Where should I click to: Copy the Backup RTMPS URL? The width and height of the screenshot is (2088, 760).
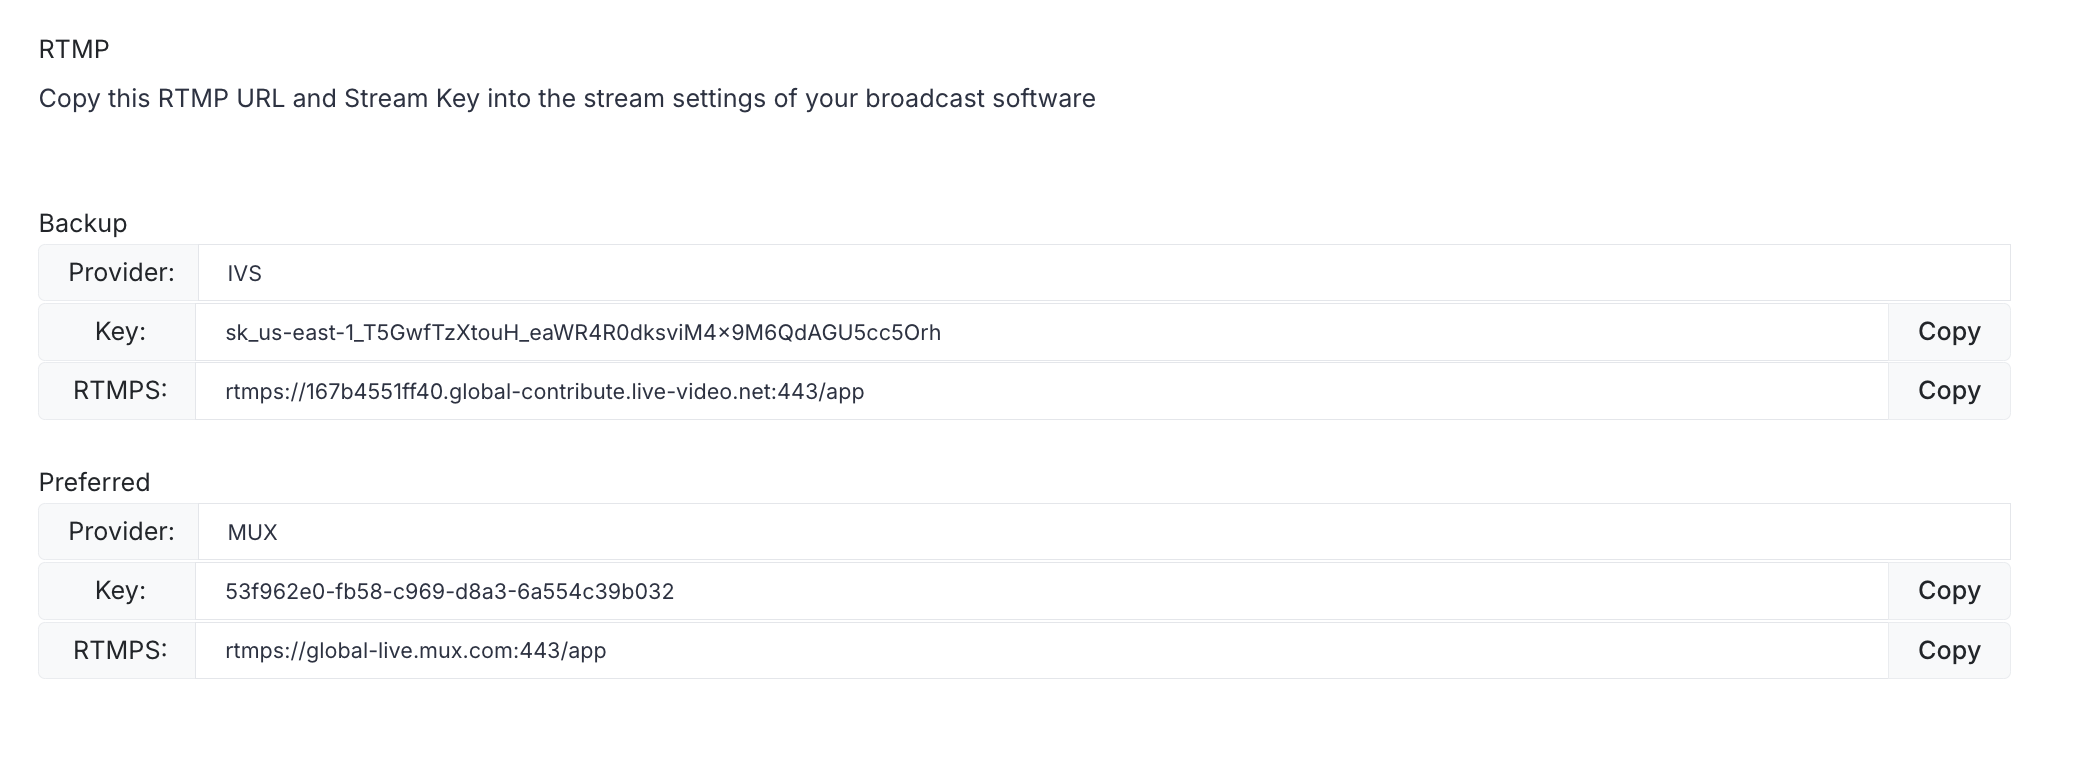tap(1949, 391)
